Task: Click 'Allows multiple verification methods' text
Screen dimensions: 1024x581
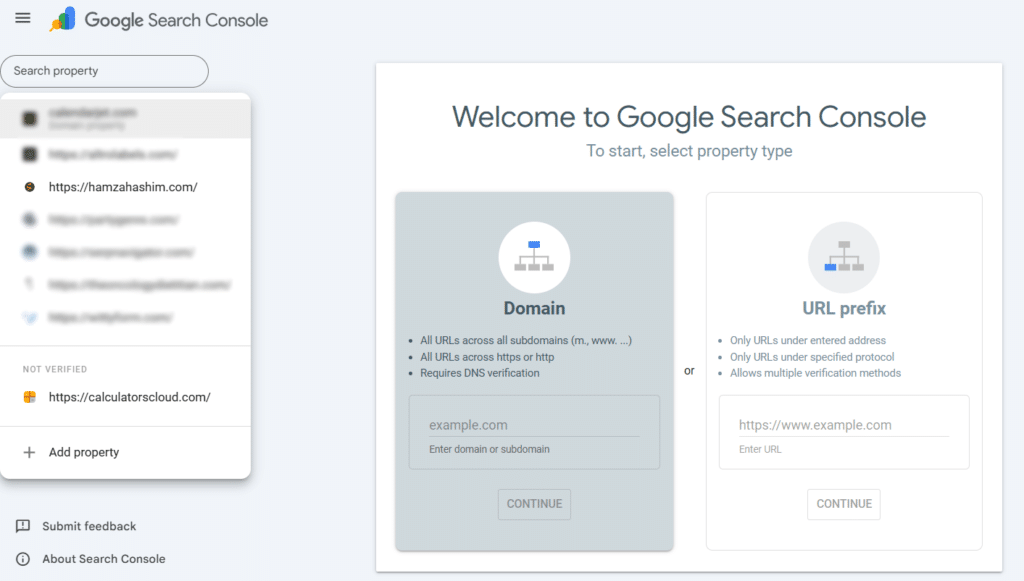Action: point(815,373)
